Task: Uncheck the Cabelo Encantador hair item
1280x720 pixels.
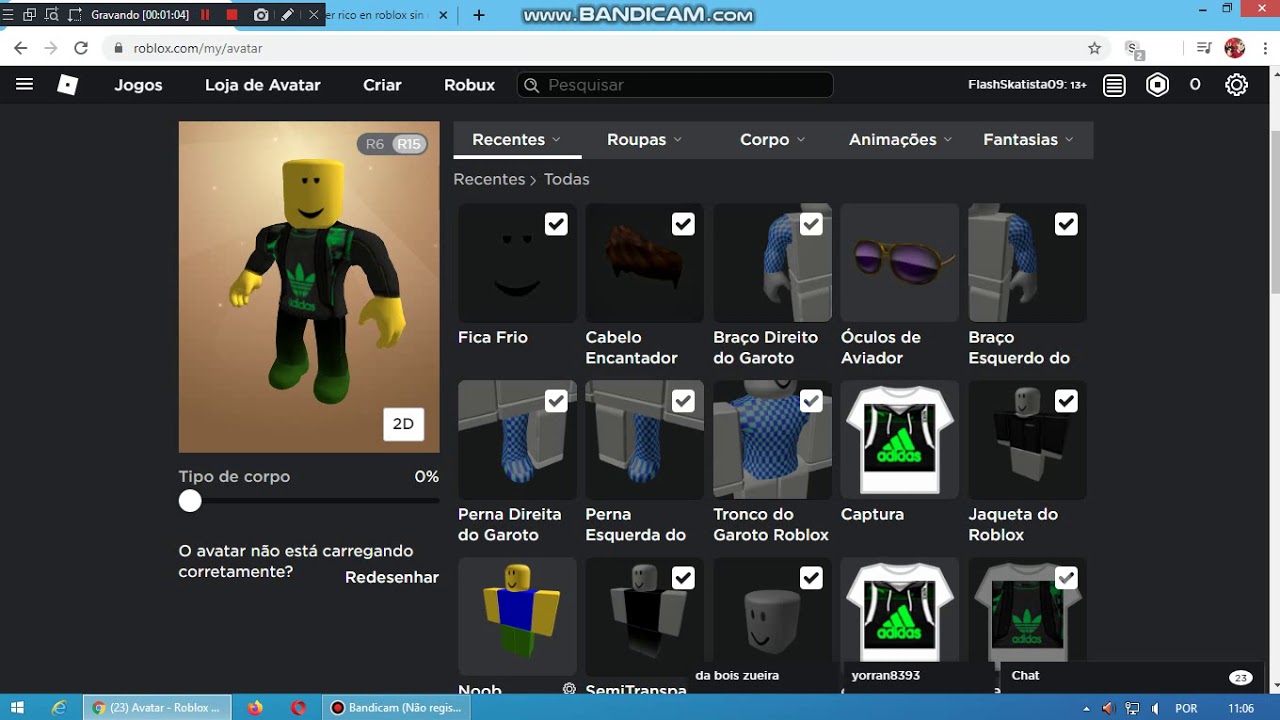Action: tap(683, 224)
